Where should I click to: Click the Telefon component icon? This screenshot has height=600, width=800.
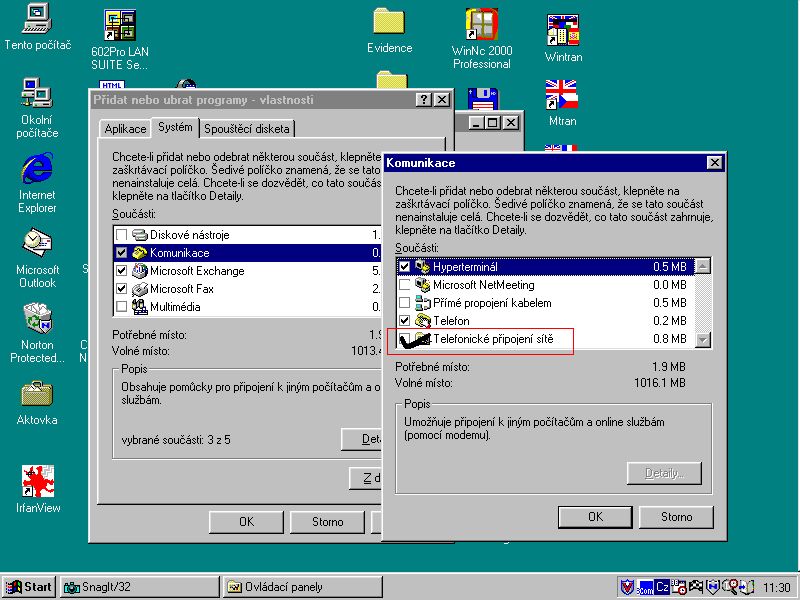[422, 320]
